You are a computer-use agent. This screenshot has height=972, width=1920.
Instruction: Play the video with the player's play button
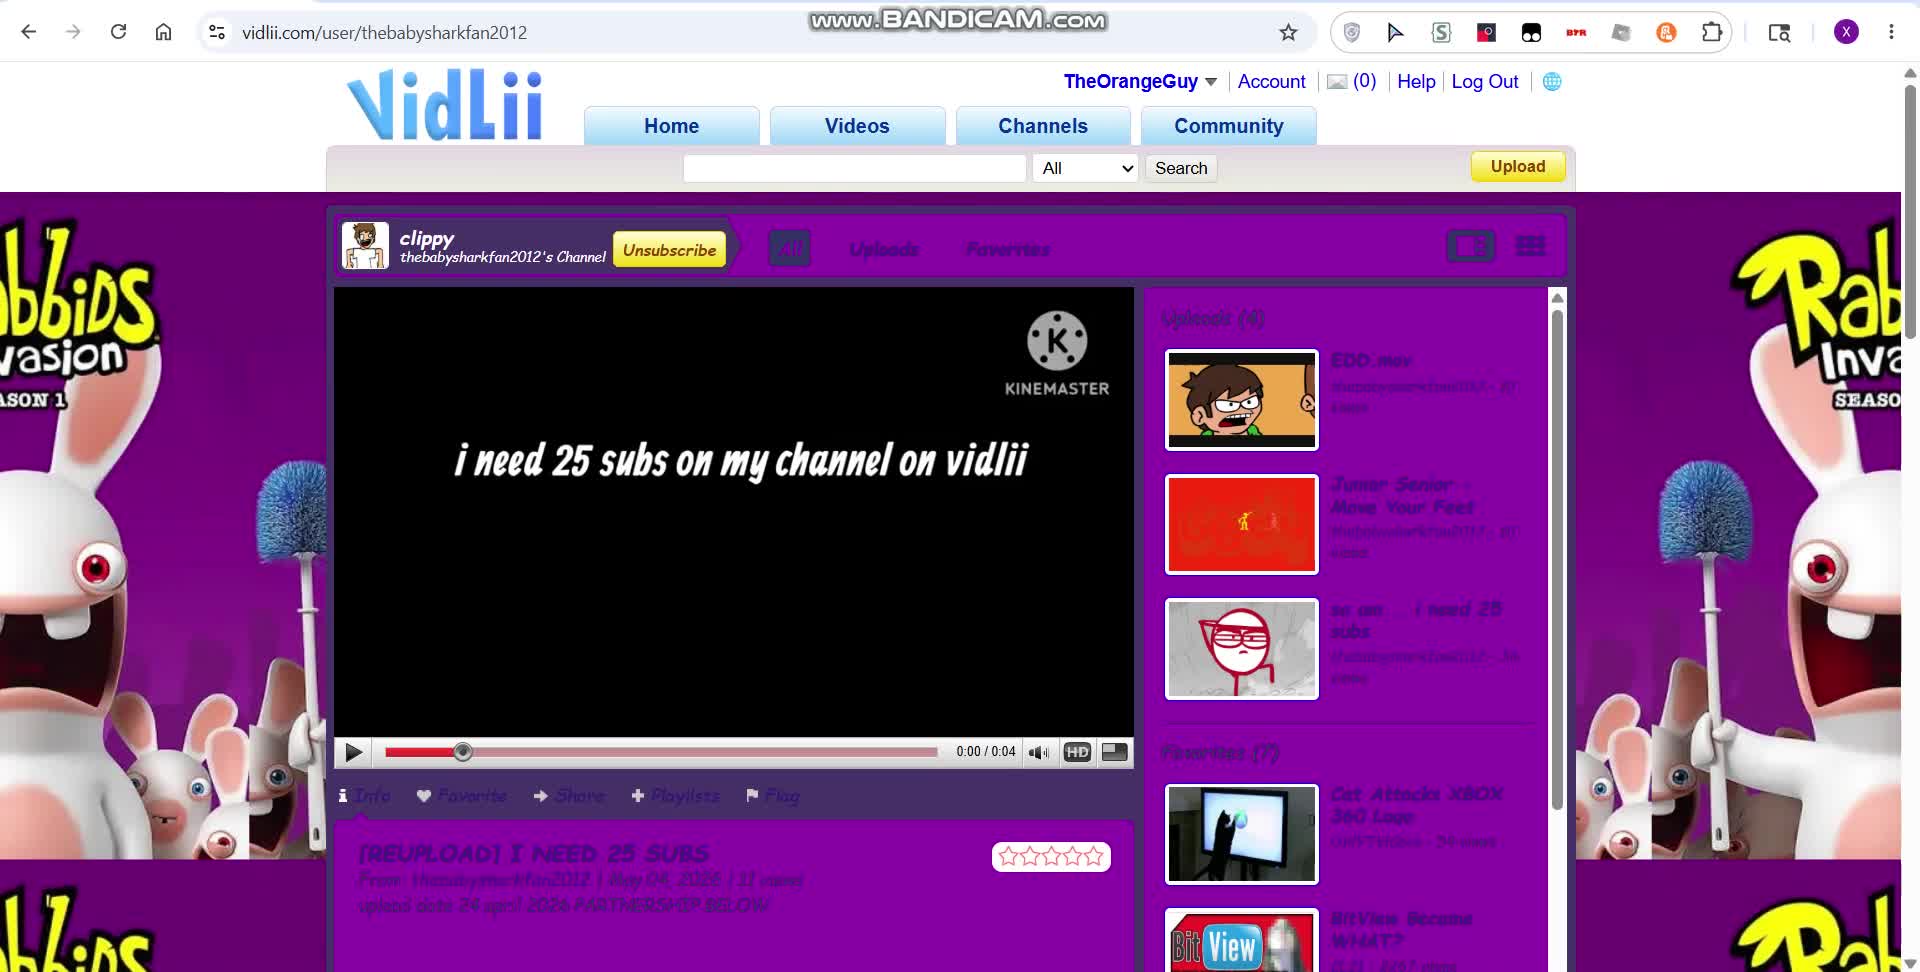(353, 752)
